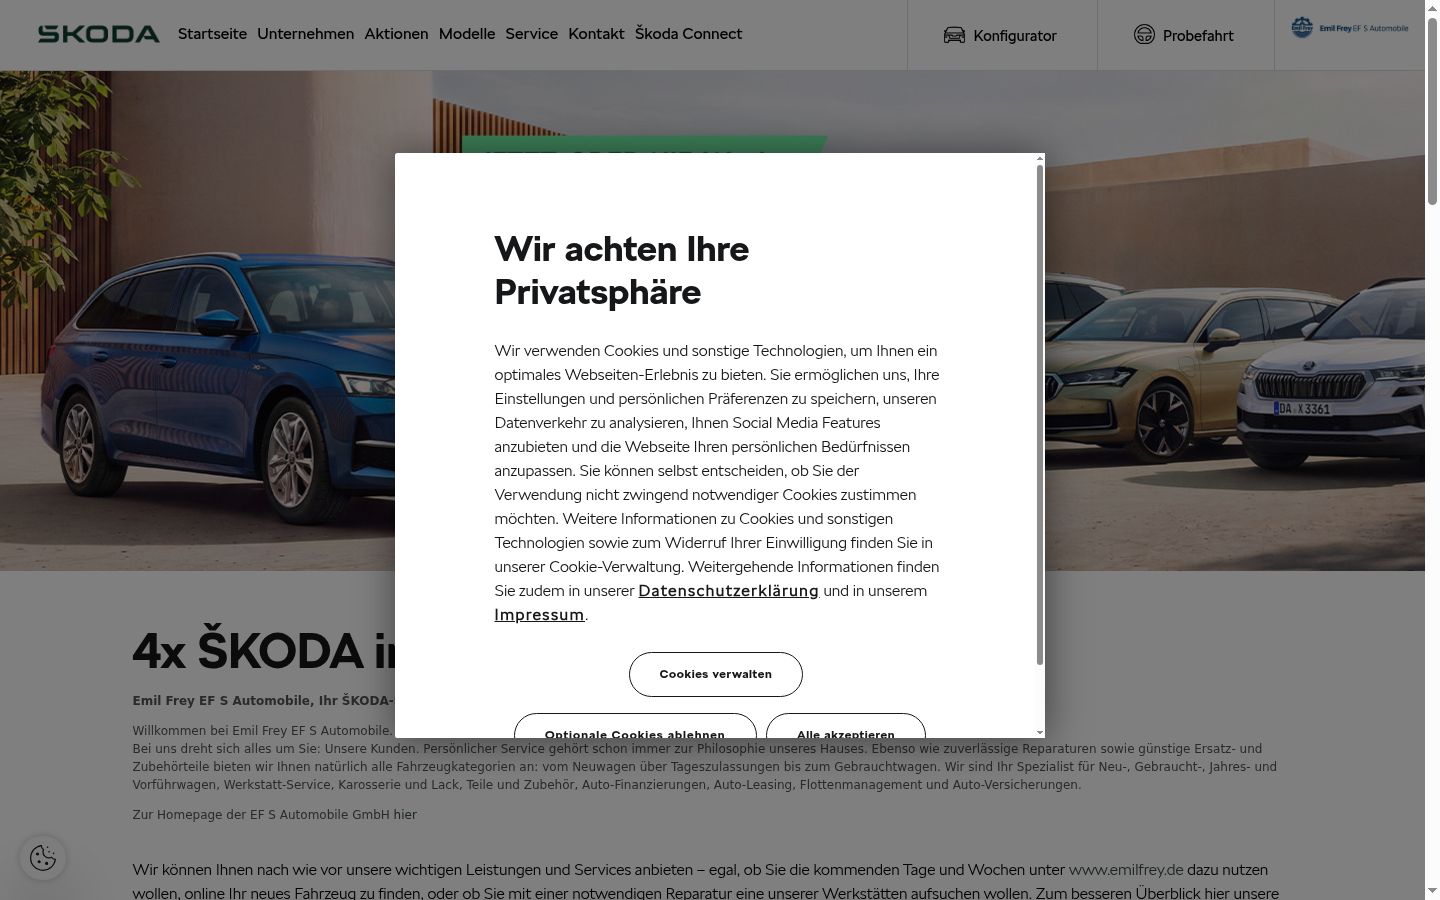Screen dimensions: 1440x900
Task: Open the Startseite menu item
Action: (212, 34)
